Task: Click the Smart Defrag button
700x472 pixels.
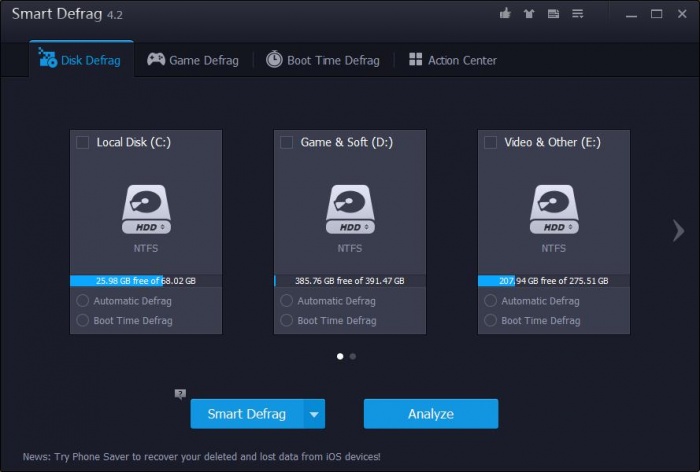Action: point(247,414)
